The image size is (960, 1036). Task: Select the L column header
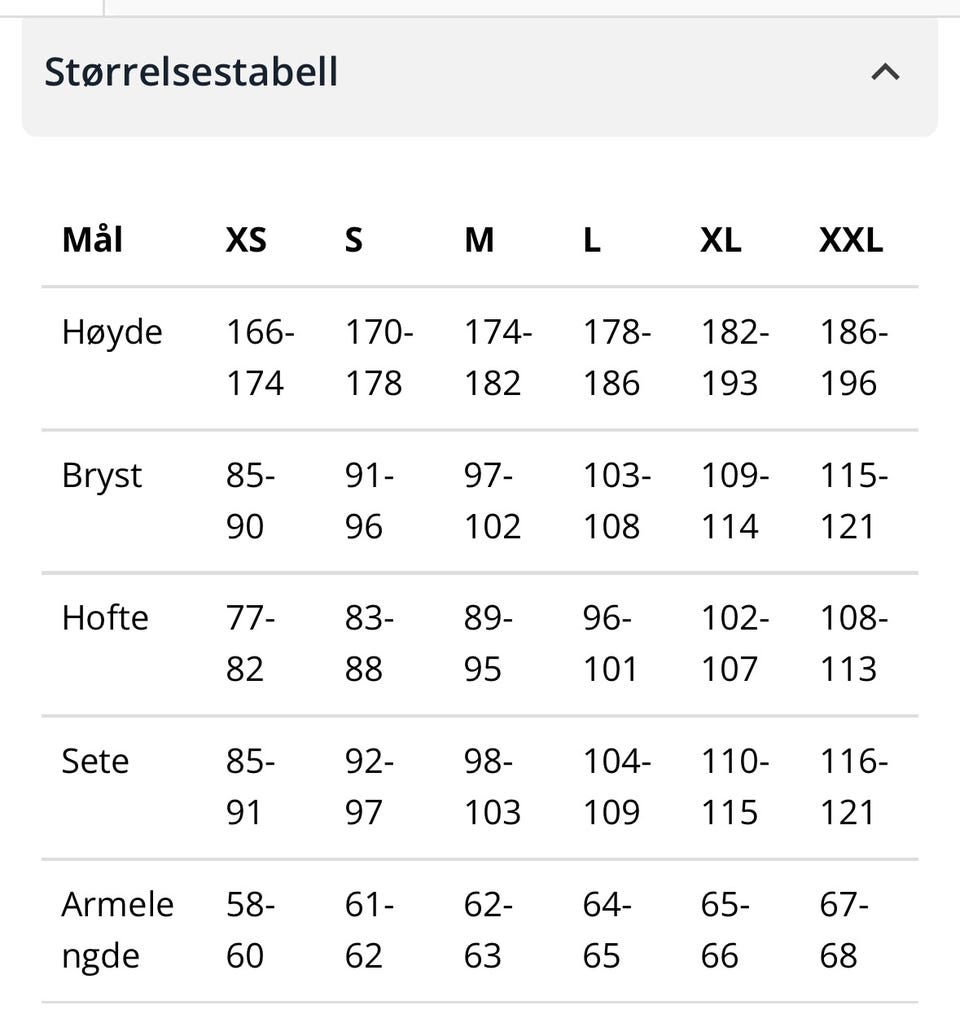(591, 240)
